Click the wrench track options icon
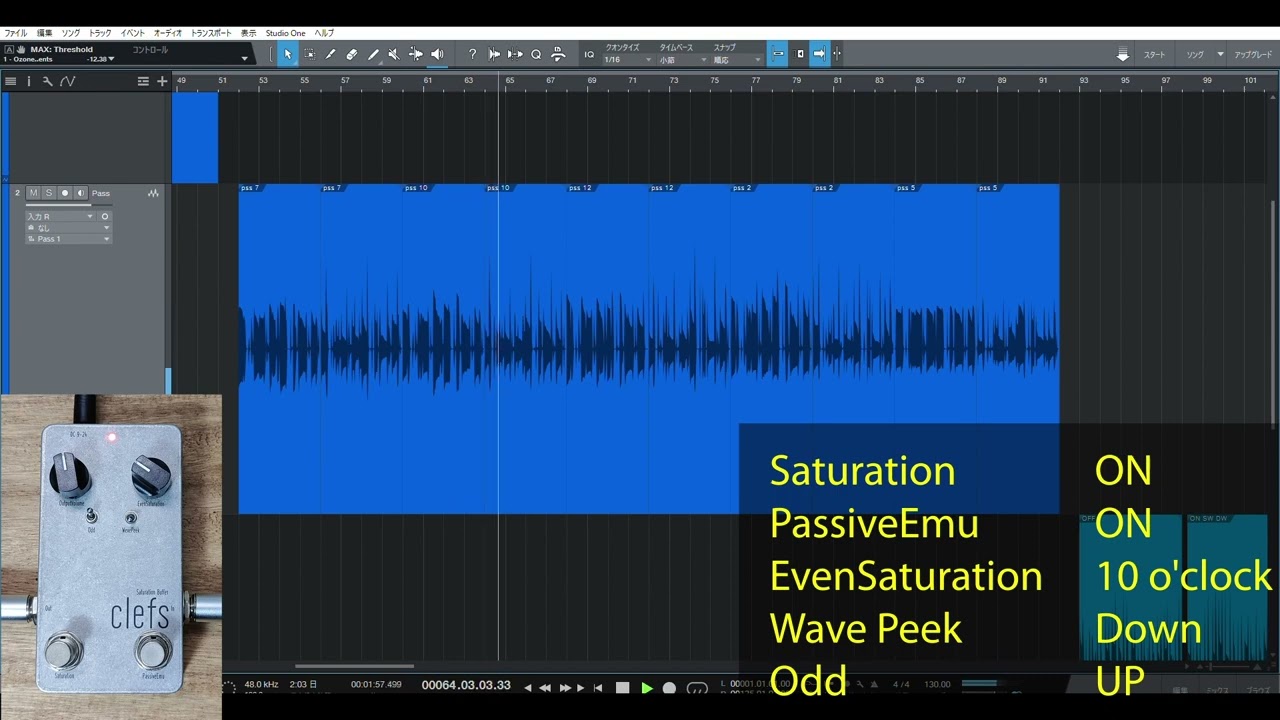The image size is (1280, 720). [47, 81]
